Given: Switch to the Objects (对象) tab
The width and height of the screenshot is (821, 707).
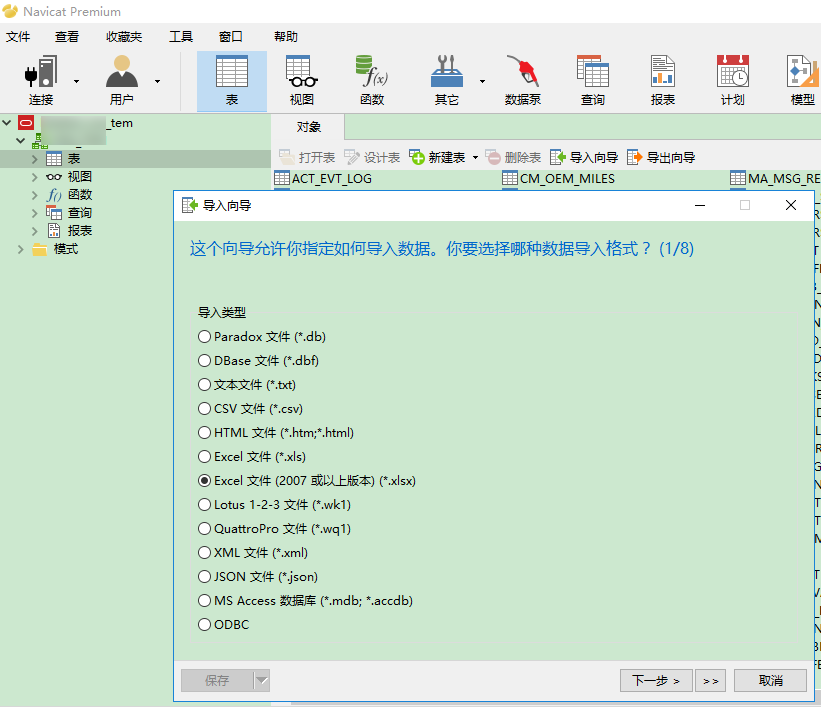Looking at the screenshot, I should pos(308,127).
